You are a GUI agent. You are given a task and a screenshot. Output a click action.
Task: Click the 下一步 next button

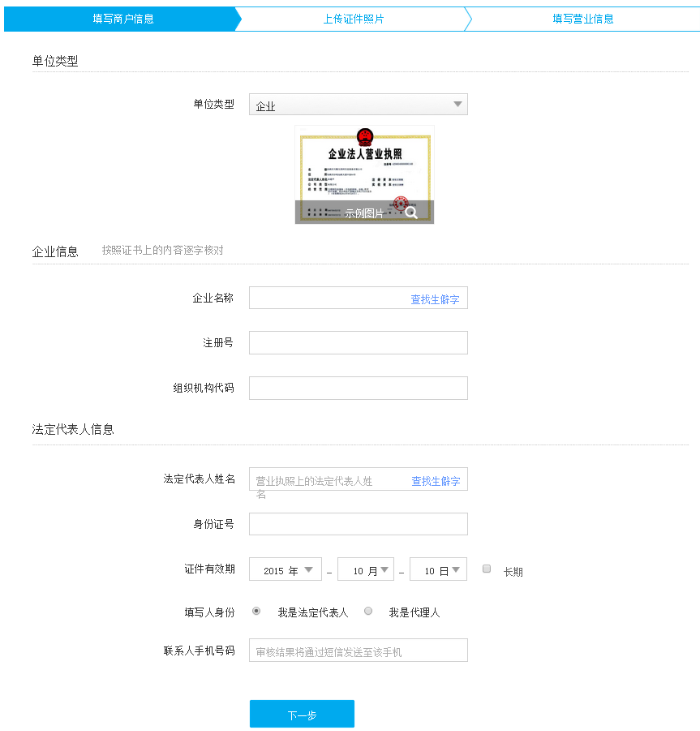tap(302, 714)
